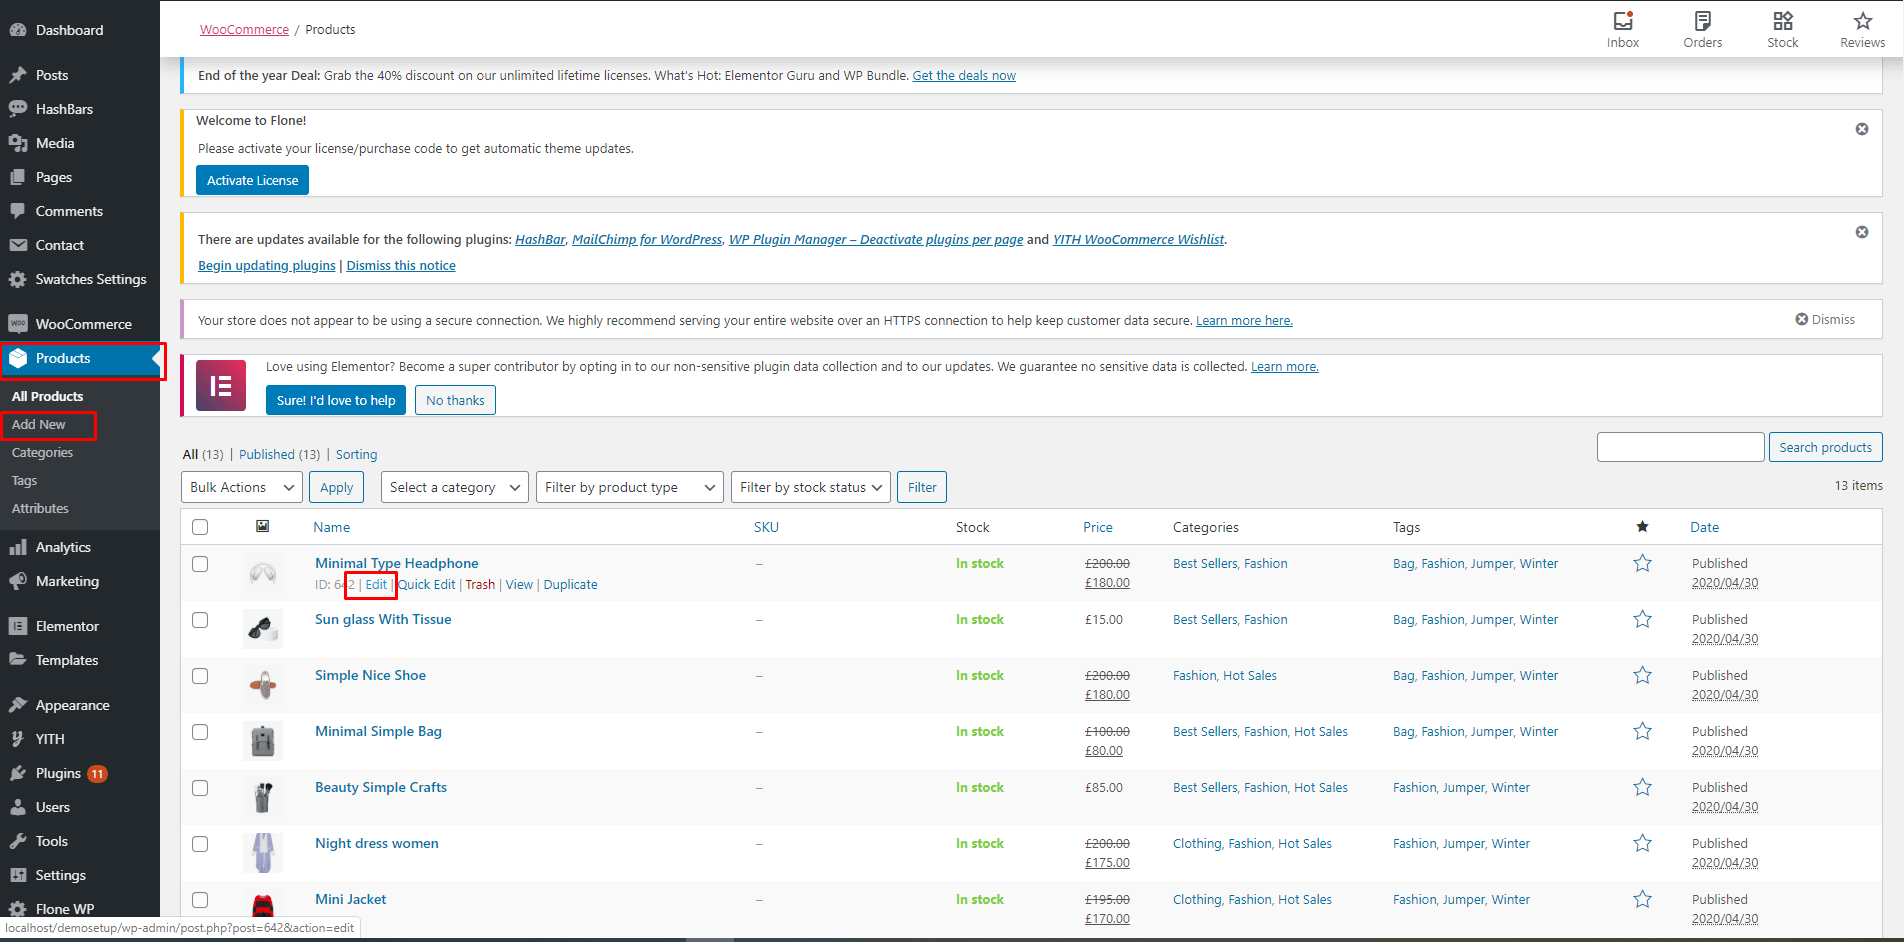Click the Activate License button
Viewport: 1904px width, 942px height.
(252, 180)
